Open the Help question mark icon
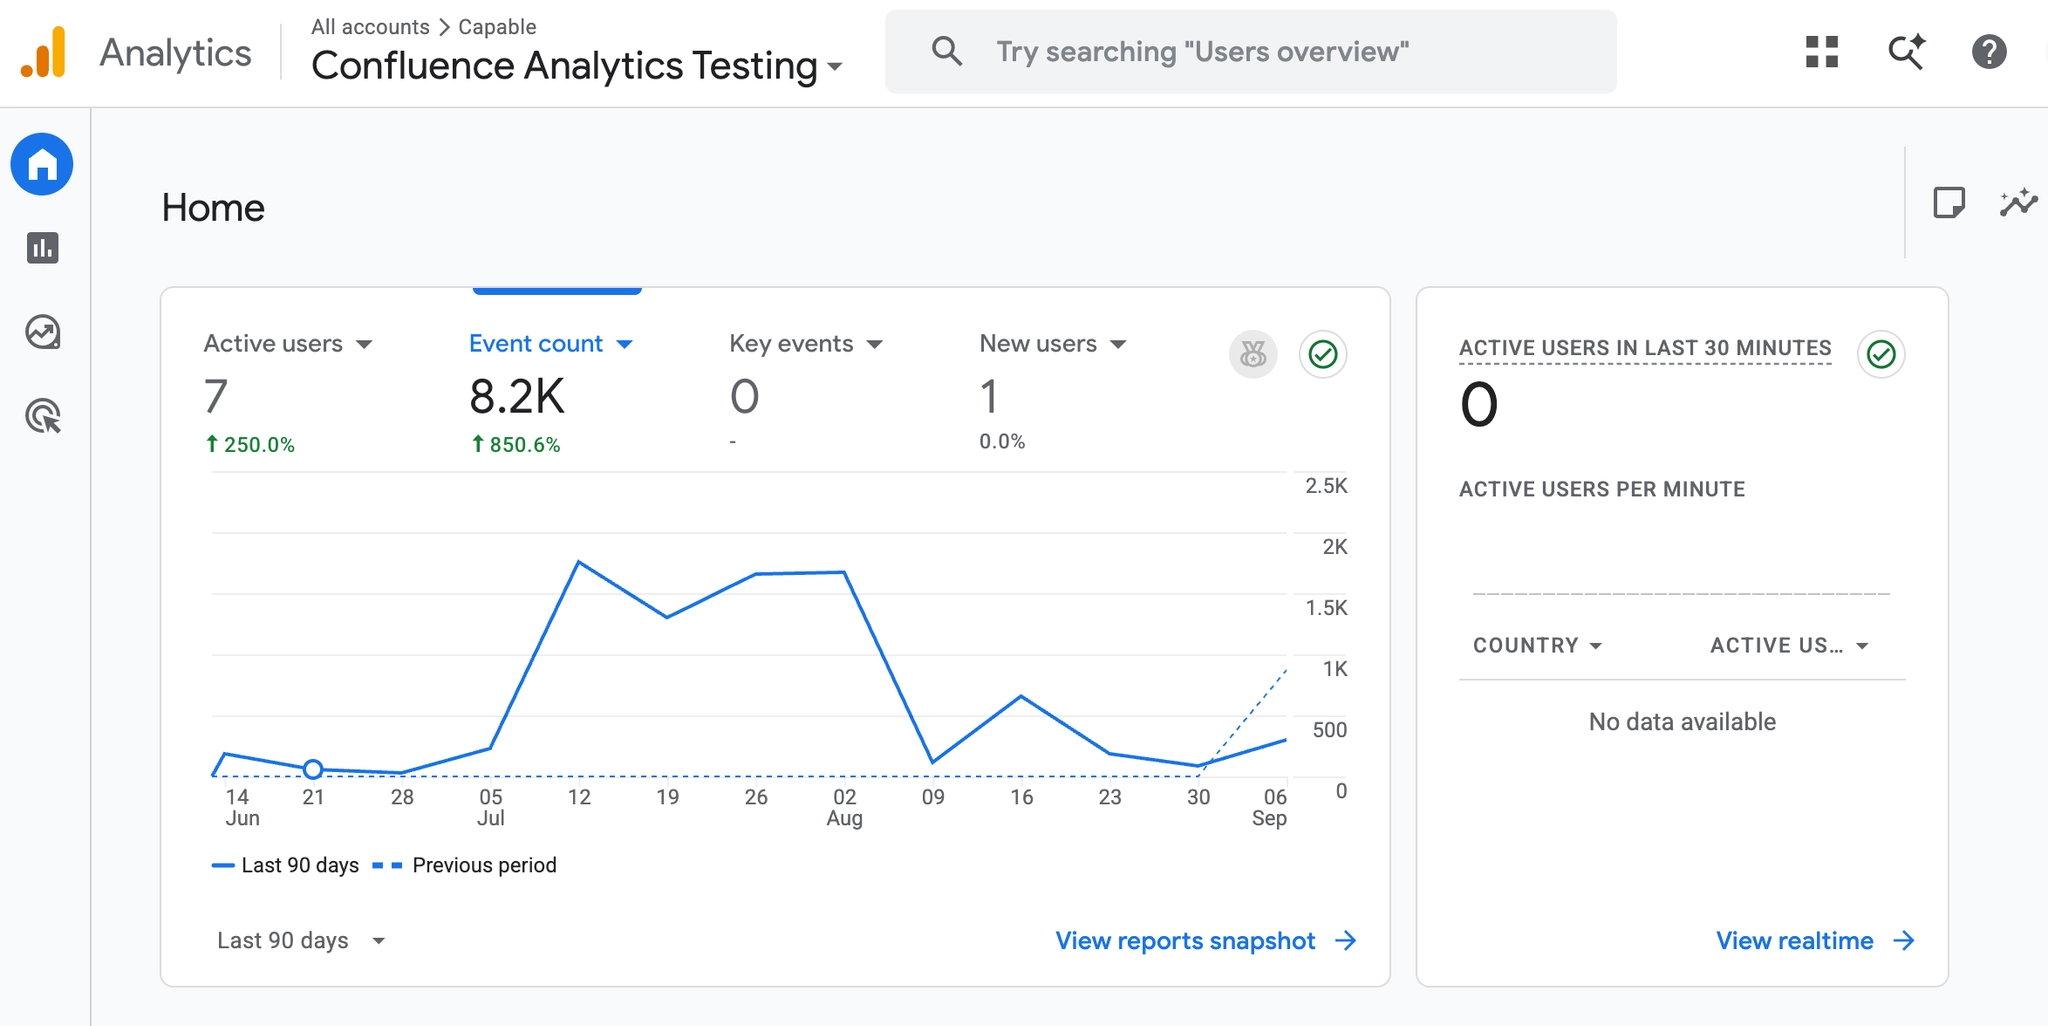 point(1989,52)
